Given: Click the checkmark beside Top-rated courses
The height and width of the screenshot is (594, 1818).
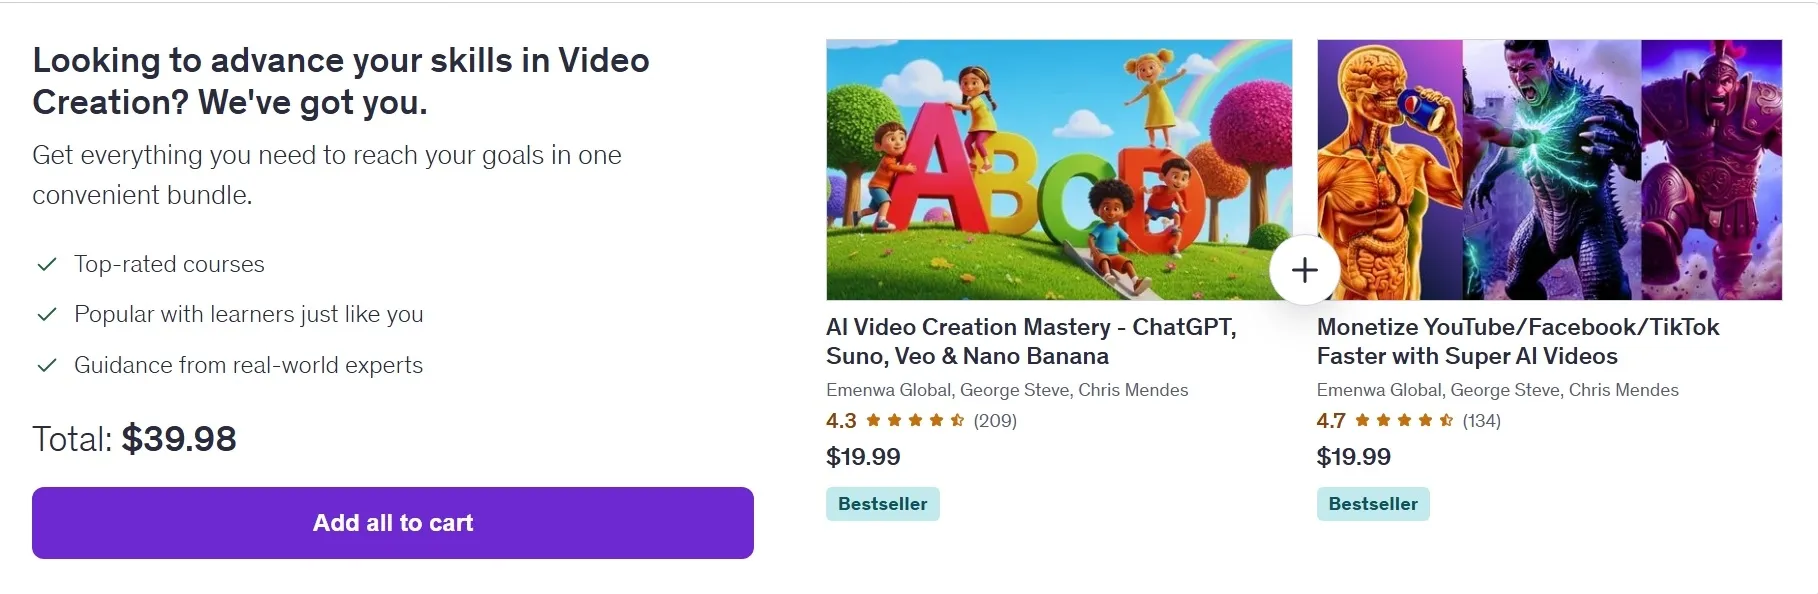Looking at the screenshot, I should tap(46, 263).
